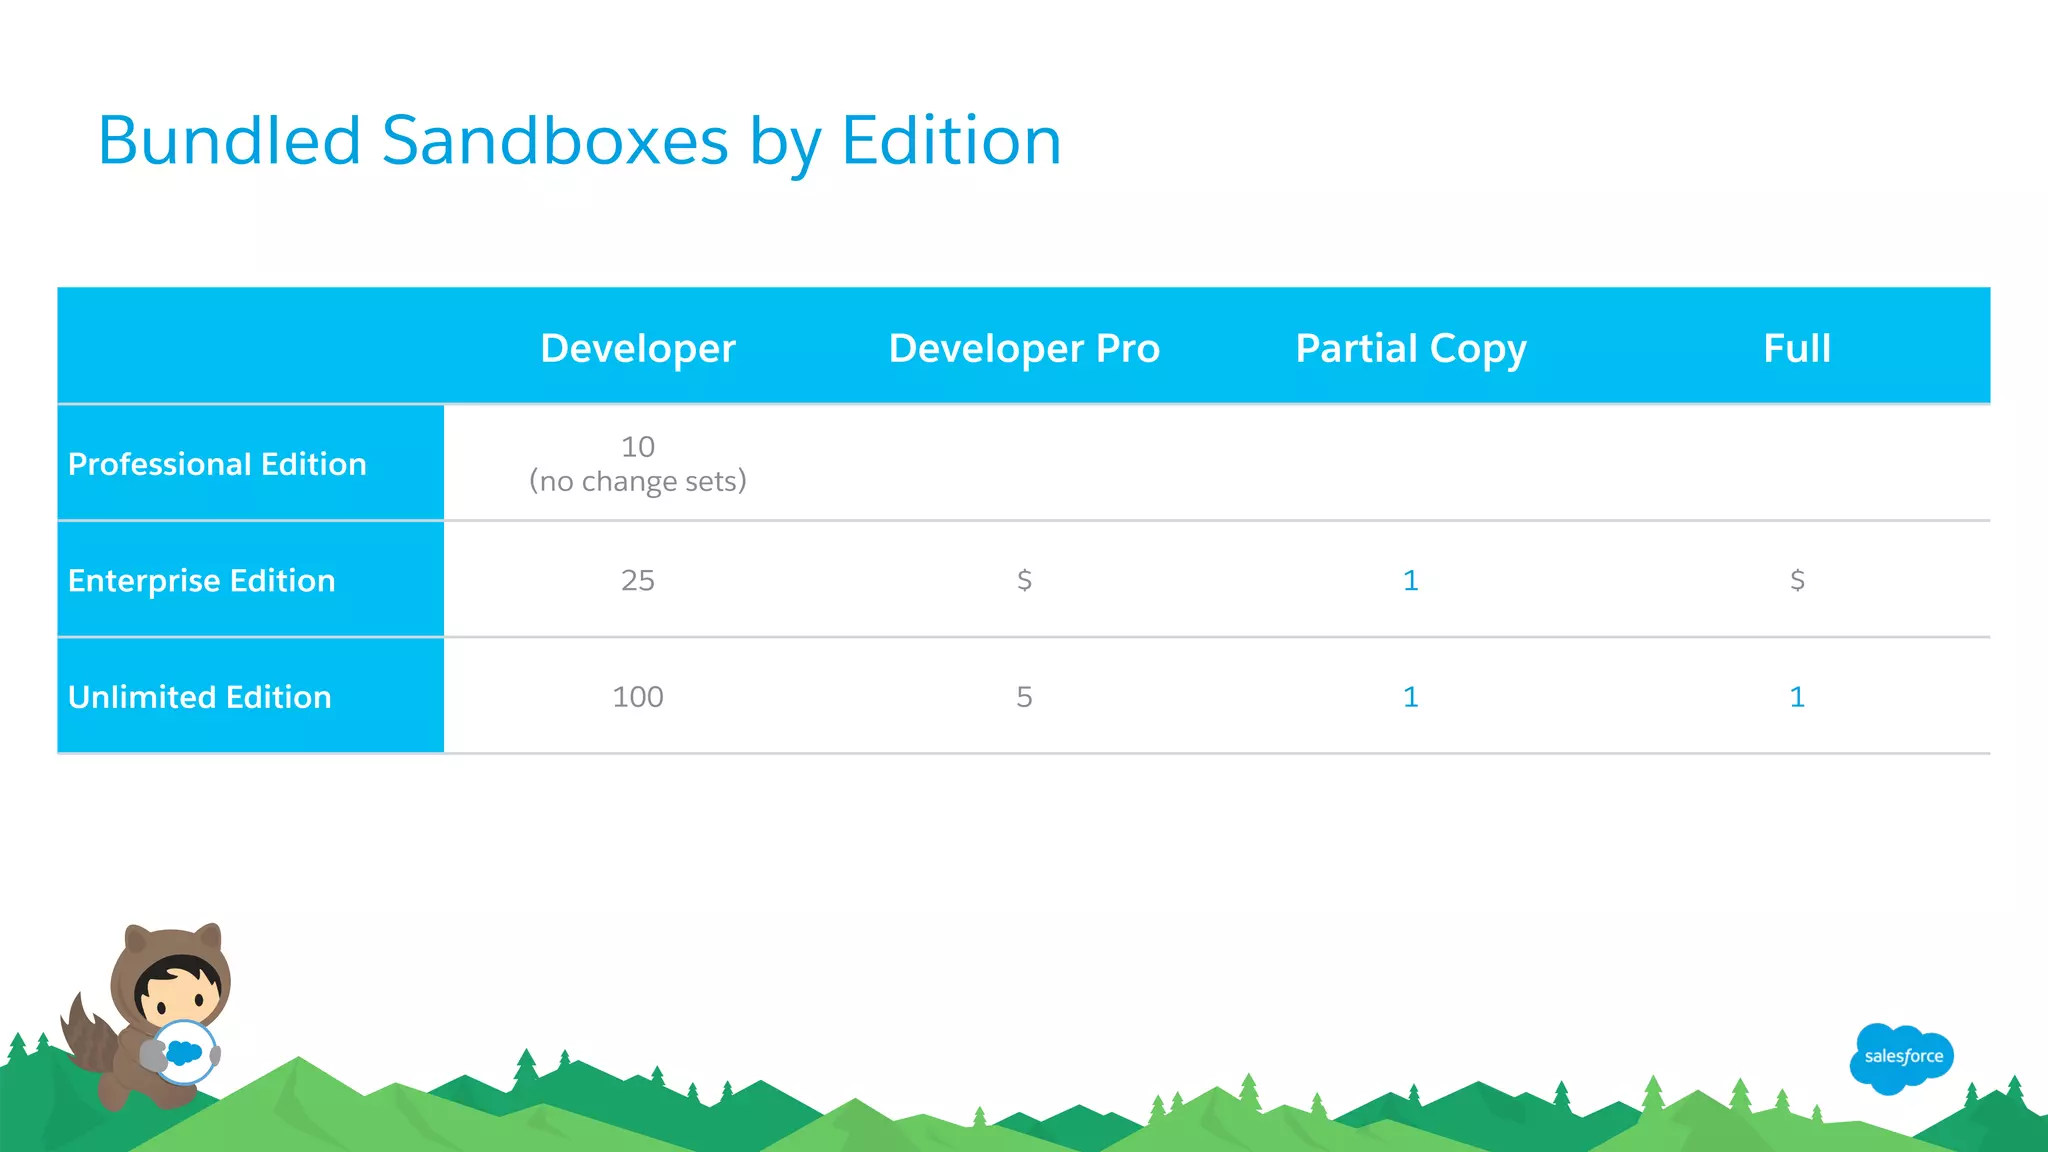Viewport: 2048px width, 1152px height.
Task: Click the Unlimited Full value 1
Action: [1797, 697]
